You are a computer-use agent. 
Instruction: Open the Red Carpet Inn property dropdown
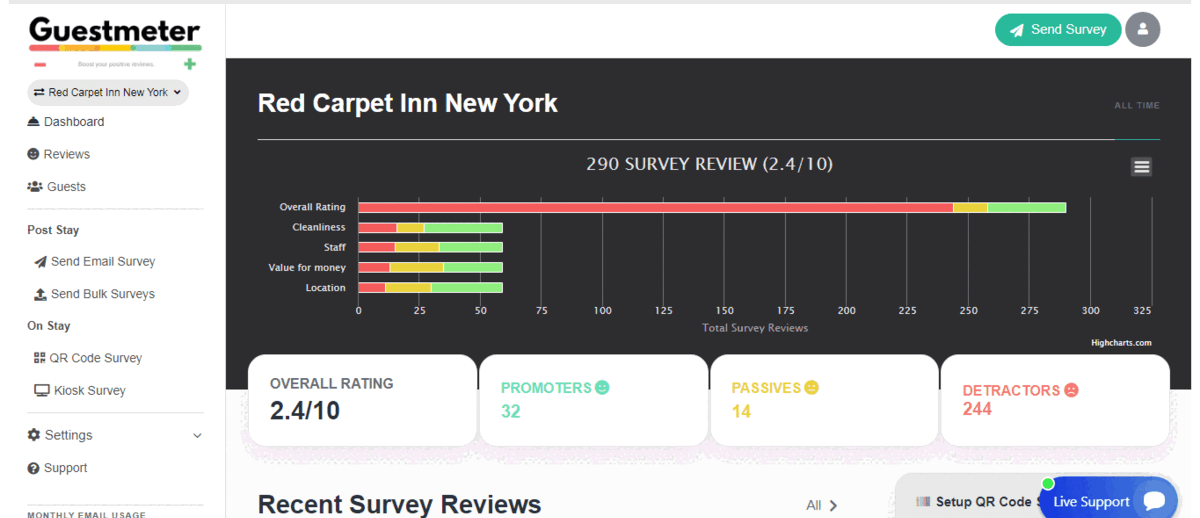tap(108, 92)
